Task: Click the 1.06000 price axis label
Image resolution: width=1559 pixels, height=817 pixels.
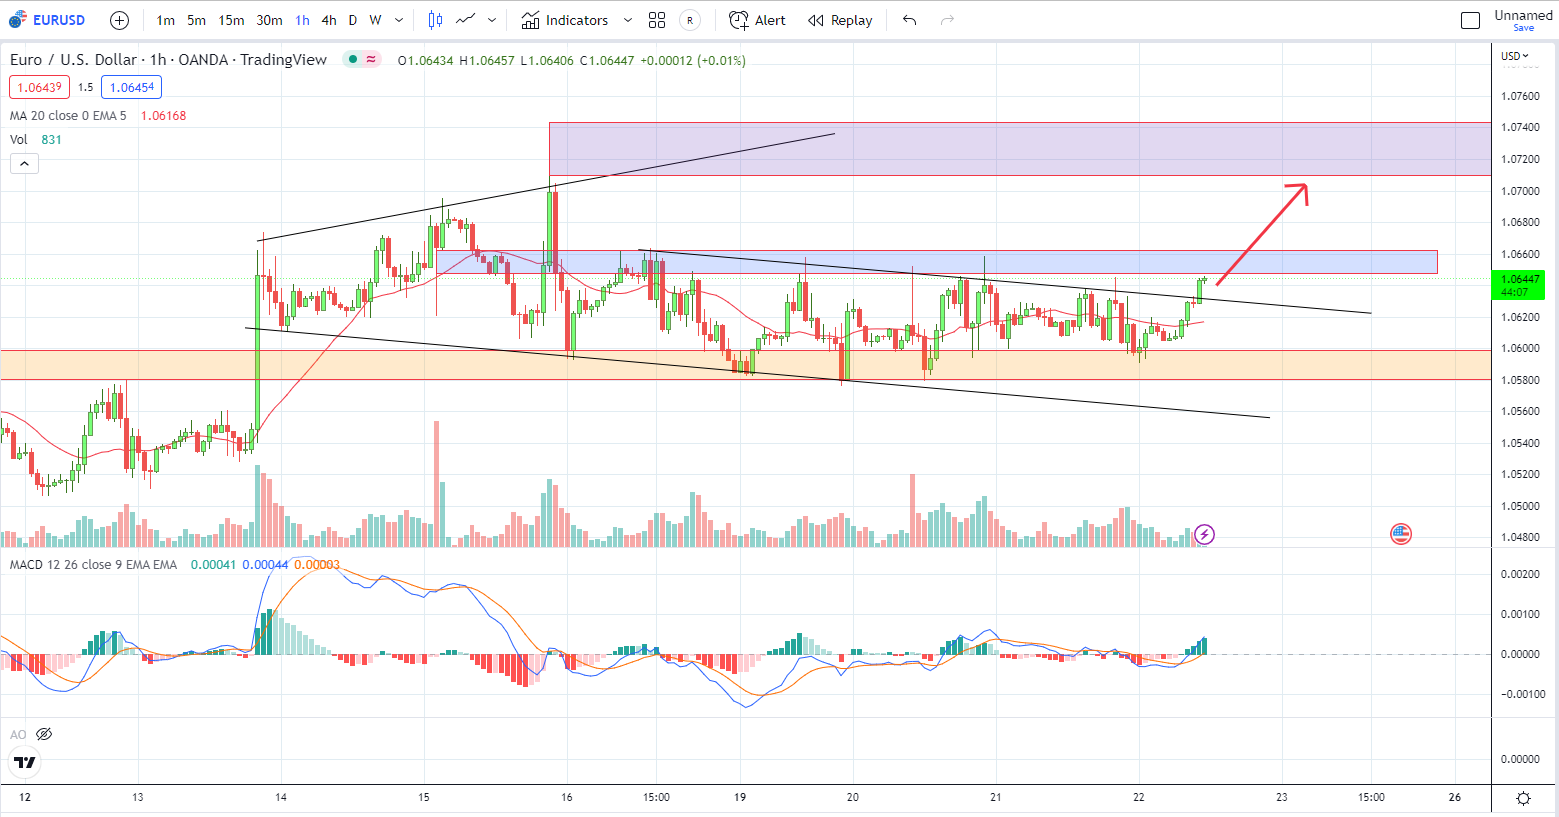Action: 1520,349
